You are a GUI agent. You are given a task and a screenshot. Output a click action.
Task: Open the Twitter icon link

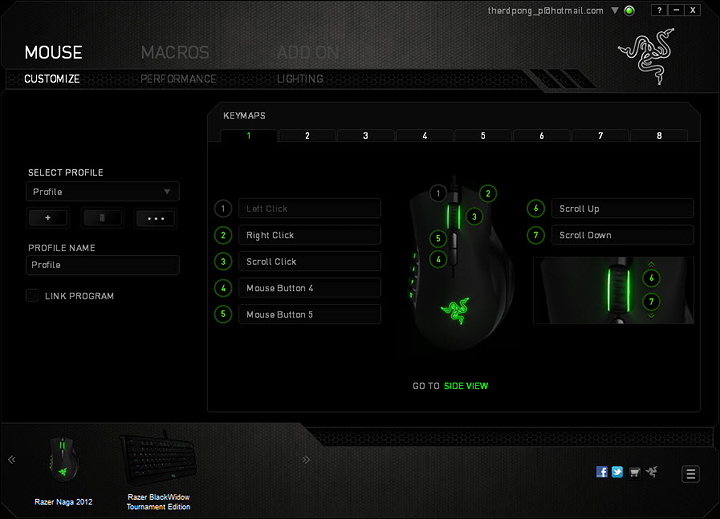click(617, 472)
